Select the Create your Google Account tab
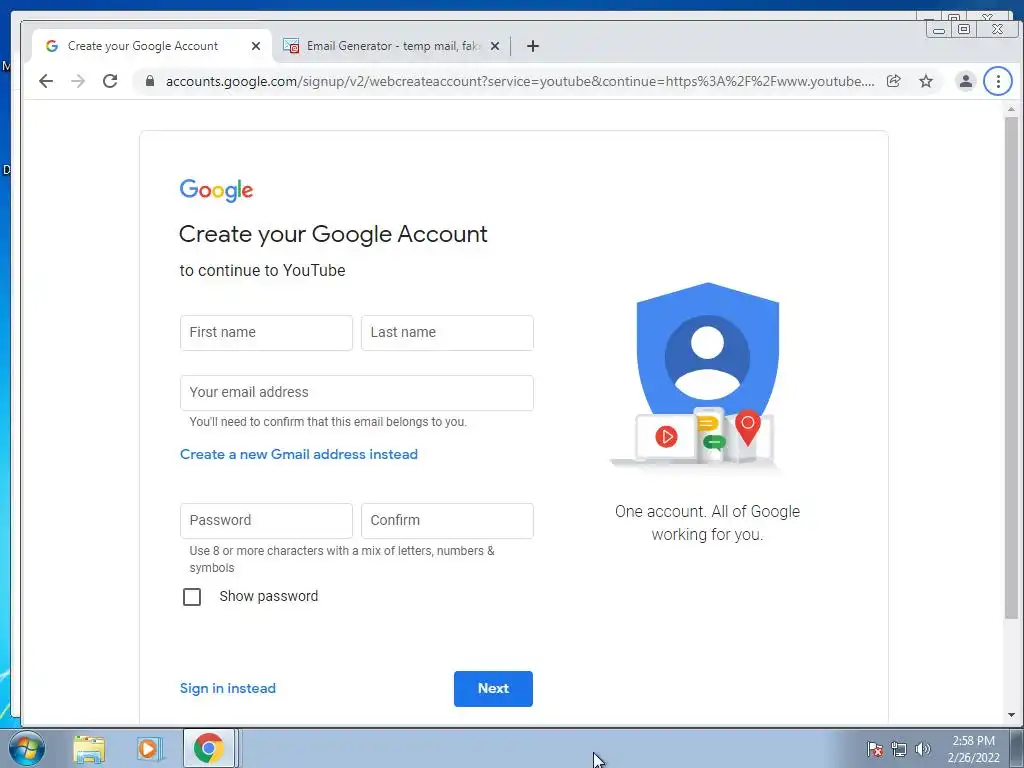 (150, 46)
